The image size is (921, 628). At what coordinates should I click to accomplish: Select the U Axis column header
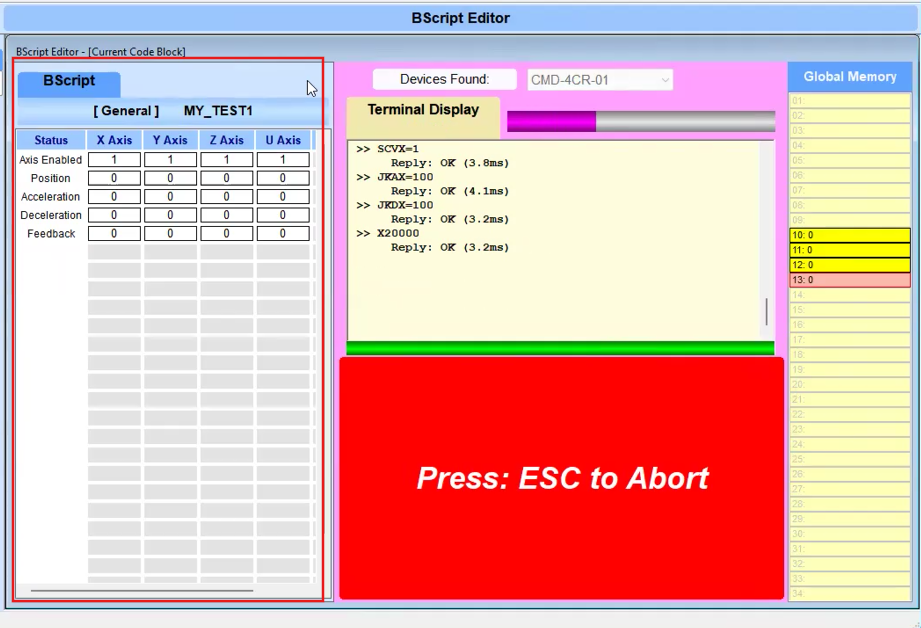point(283,140)
